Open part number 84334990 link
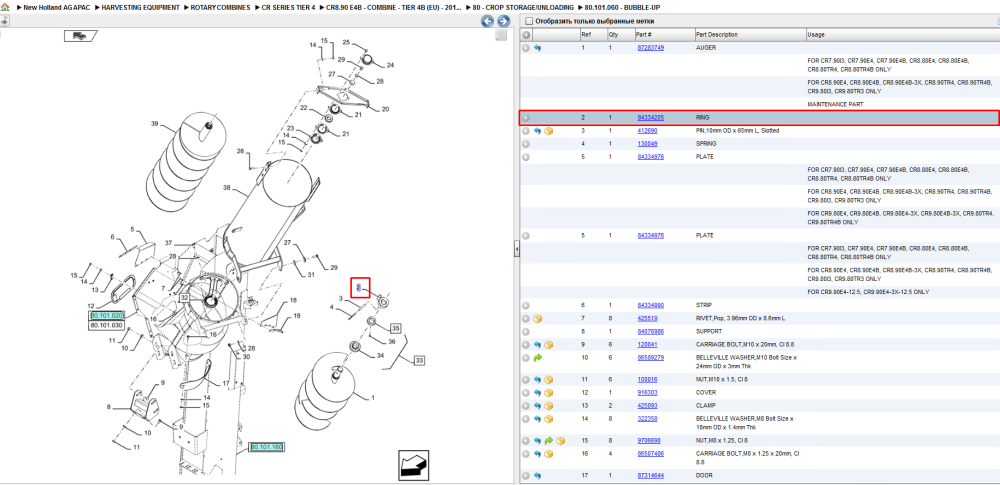The height and width of the screenshot is (485, 1000). point(651,306)
